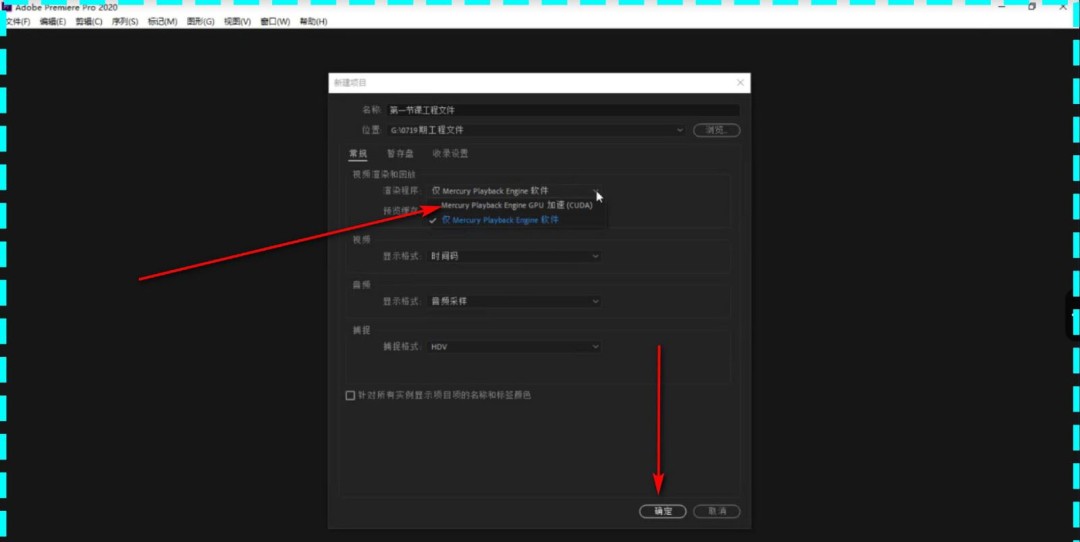Viewport: 1080px width, 542px height.
Task: Open the 文件(F) menu
Action: pyautogui.click(x=18, y=21)
